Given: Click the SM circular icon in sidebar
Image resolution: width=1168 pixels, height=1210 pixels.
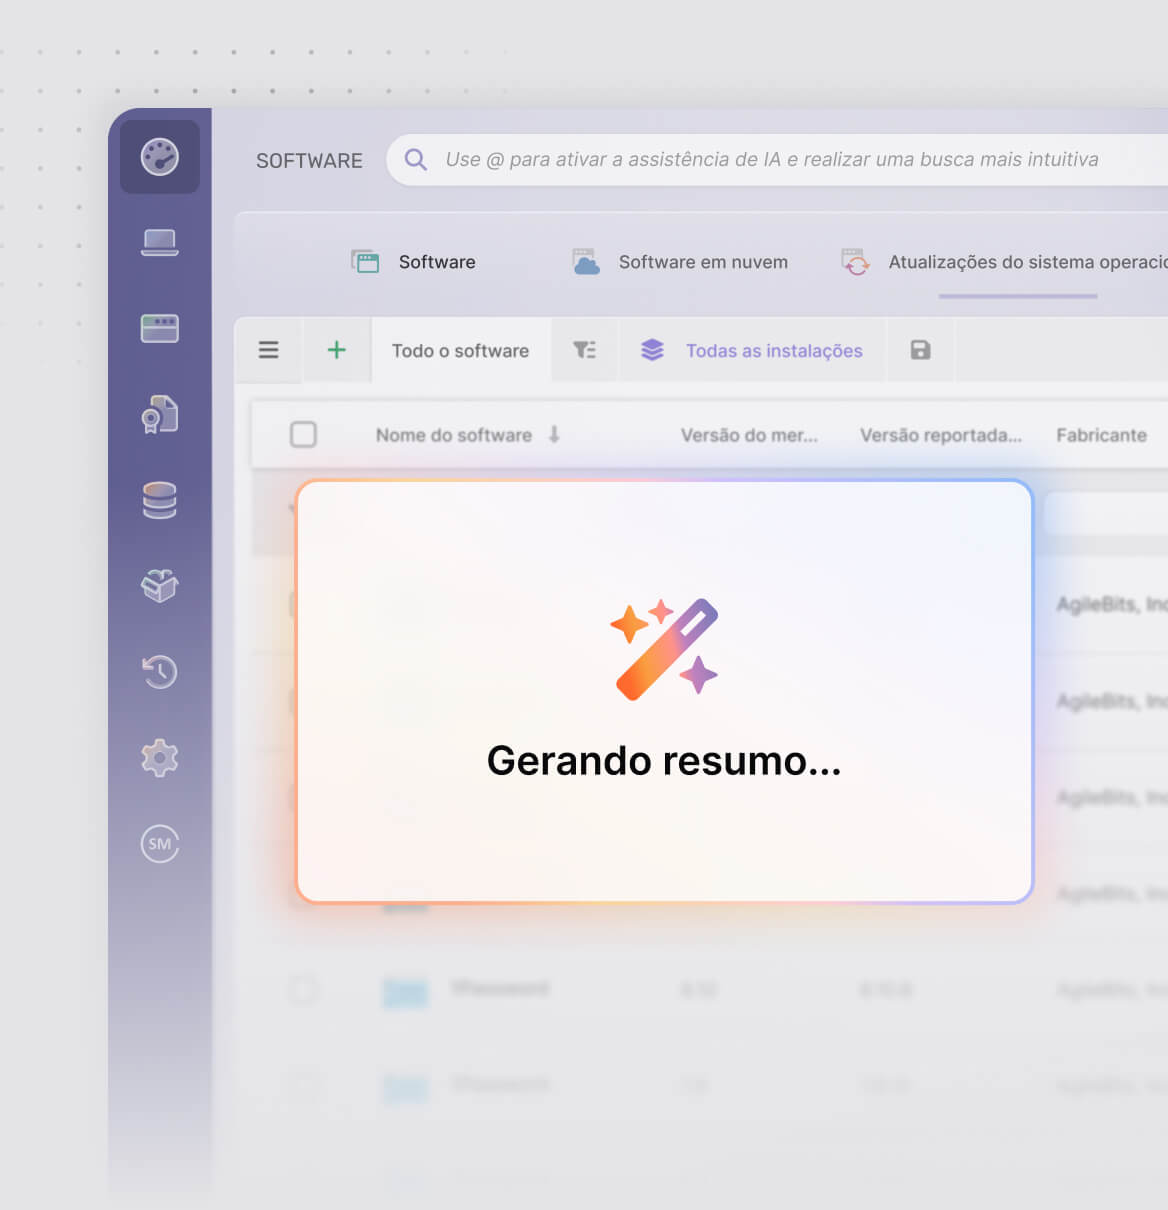Looking at the screenshot, I should (159, 844).
